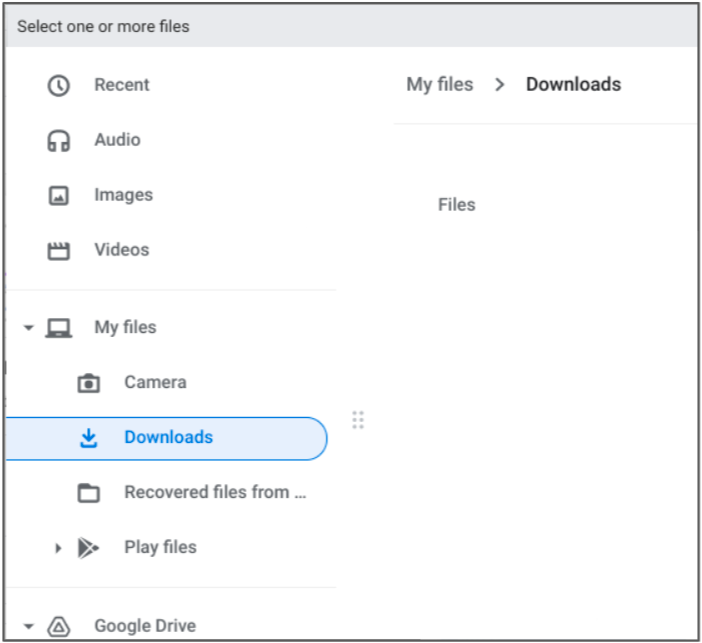Collapse the My files tree
This screenshot has height=643, width=702.
point(29,328)
